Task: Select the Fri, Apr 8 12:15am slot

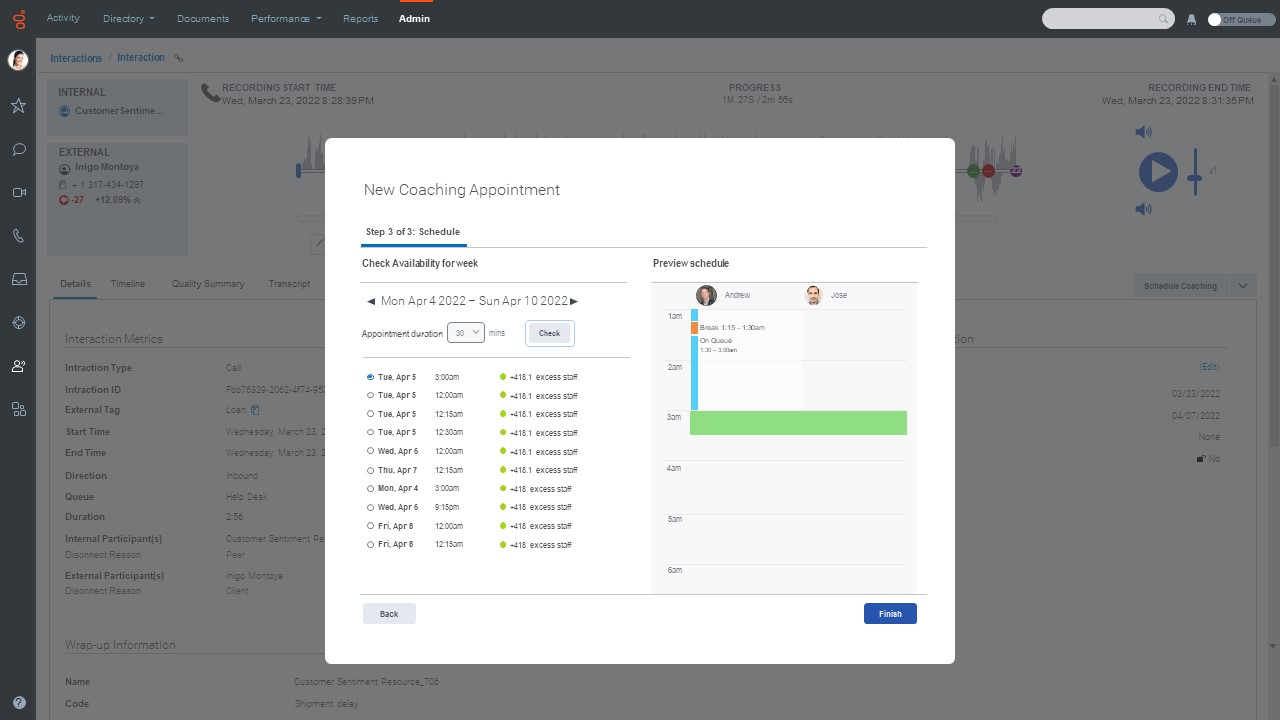Action: [371, 544]
